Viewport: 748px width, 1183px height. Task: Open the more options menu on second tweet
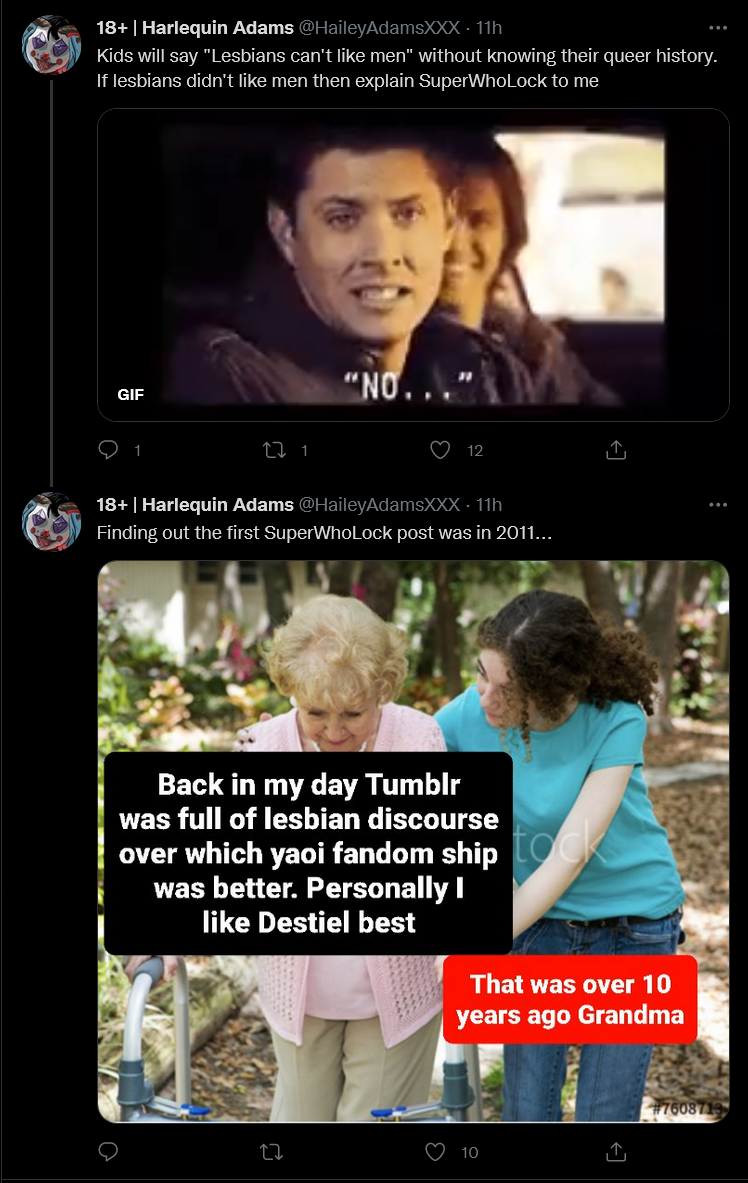pyautogui.click(x=718, y=505)
